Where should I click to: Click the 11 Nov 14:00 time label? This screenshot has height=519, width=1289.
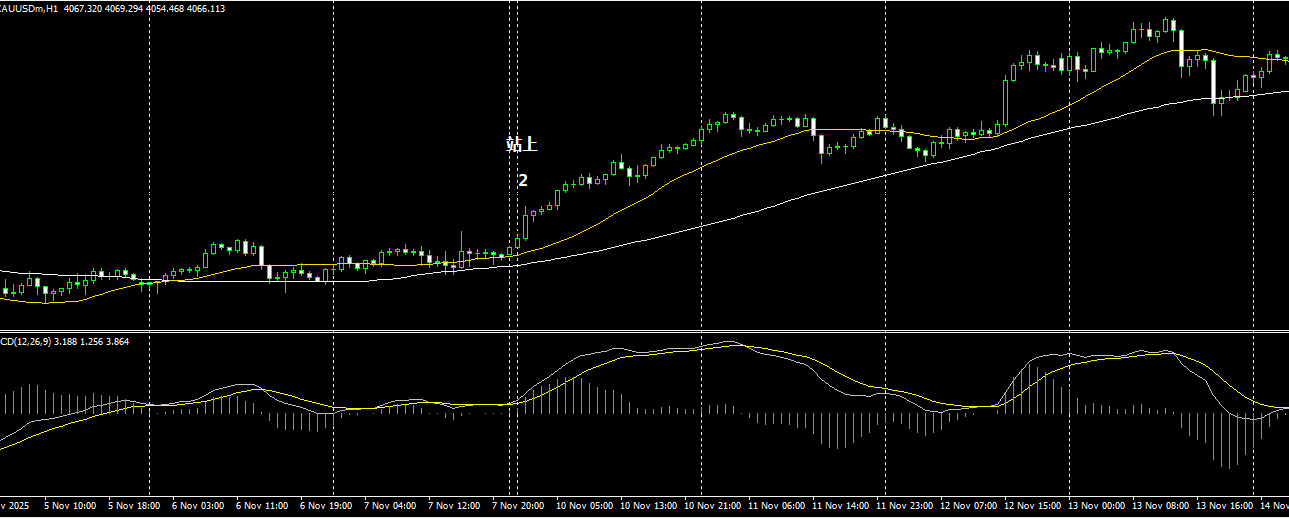[843, 507]
